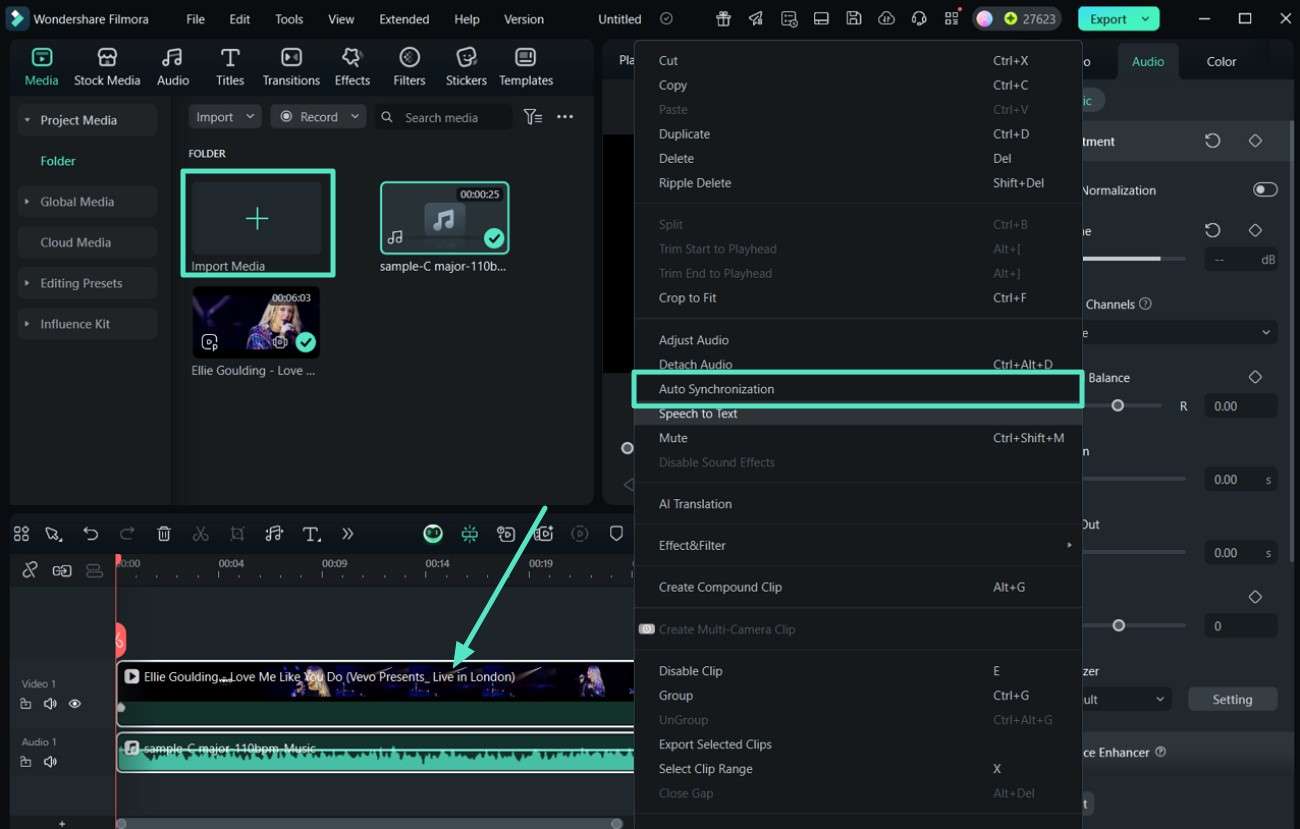
Task: Select the sample-C major audio thumbnail
Action: pyautogui.click(x=444, y=218)
